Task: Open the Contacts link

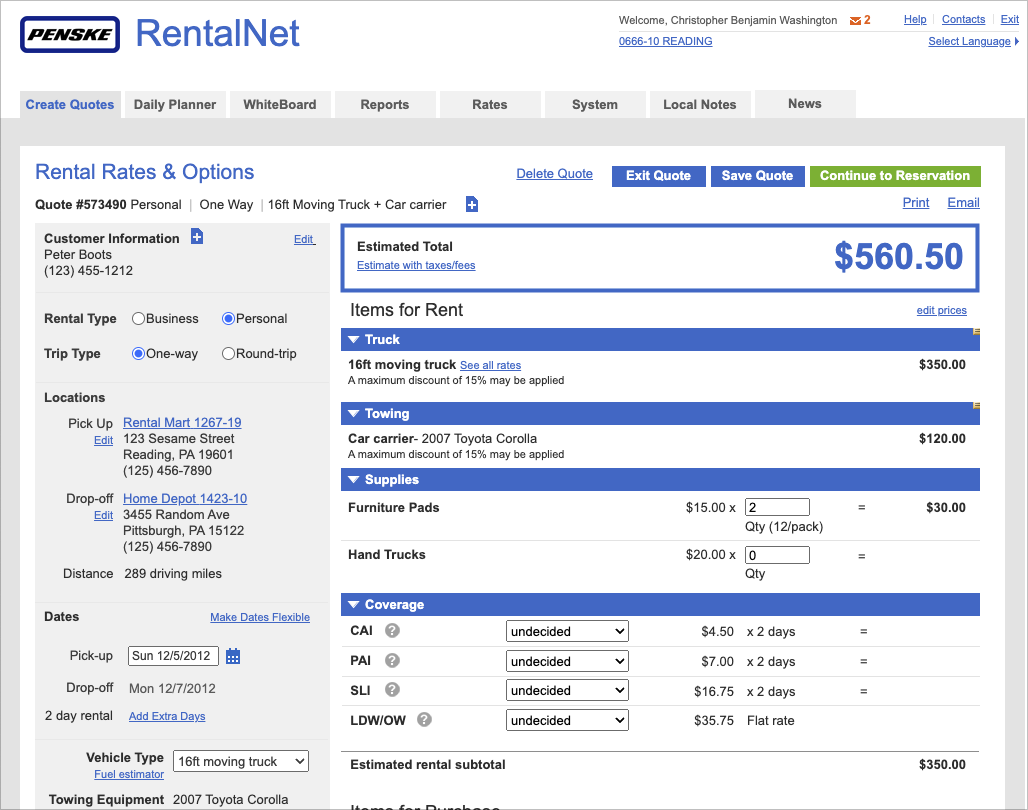Action: tap(964, 20)
